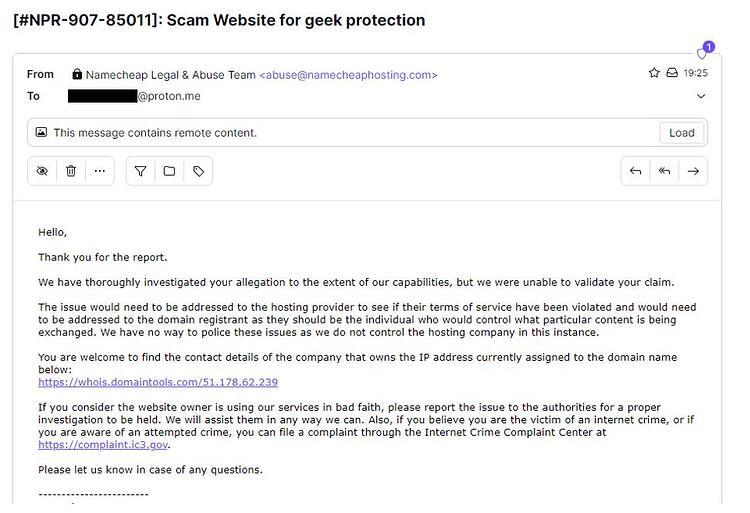This screenshot has width=750, height=513.
Task: Open complaint.ic3.gov link
Action: click(103, 445)
